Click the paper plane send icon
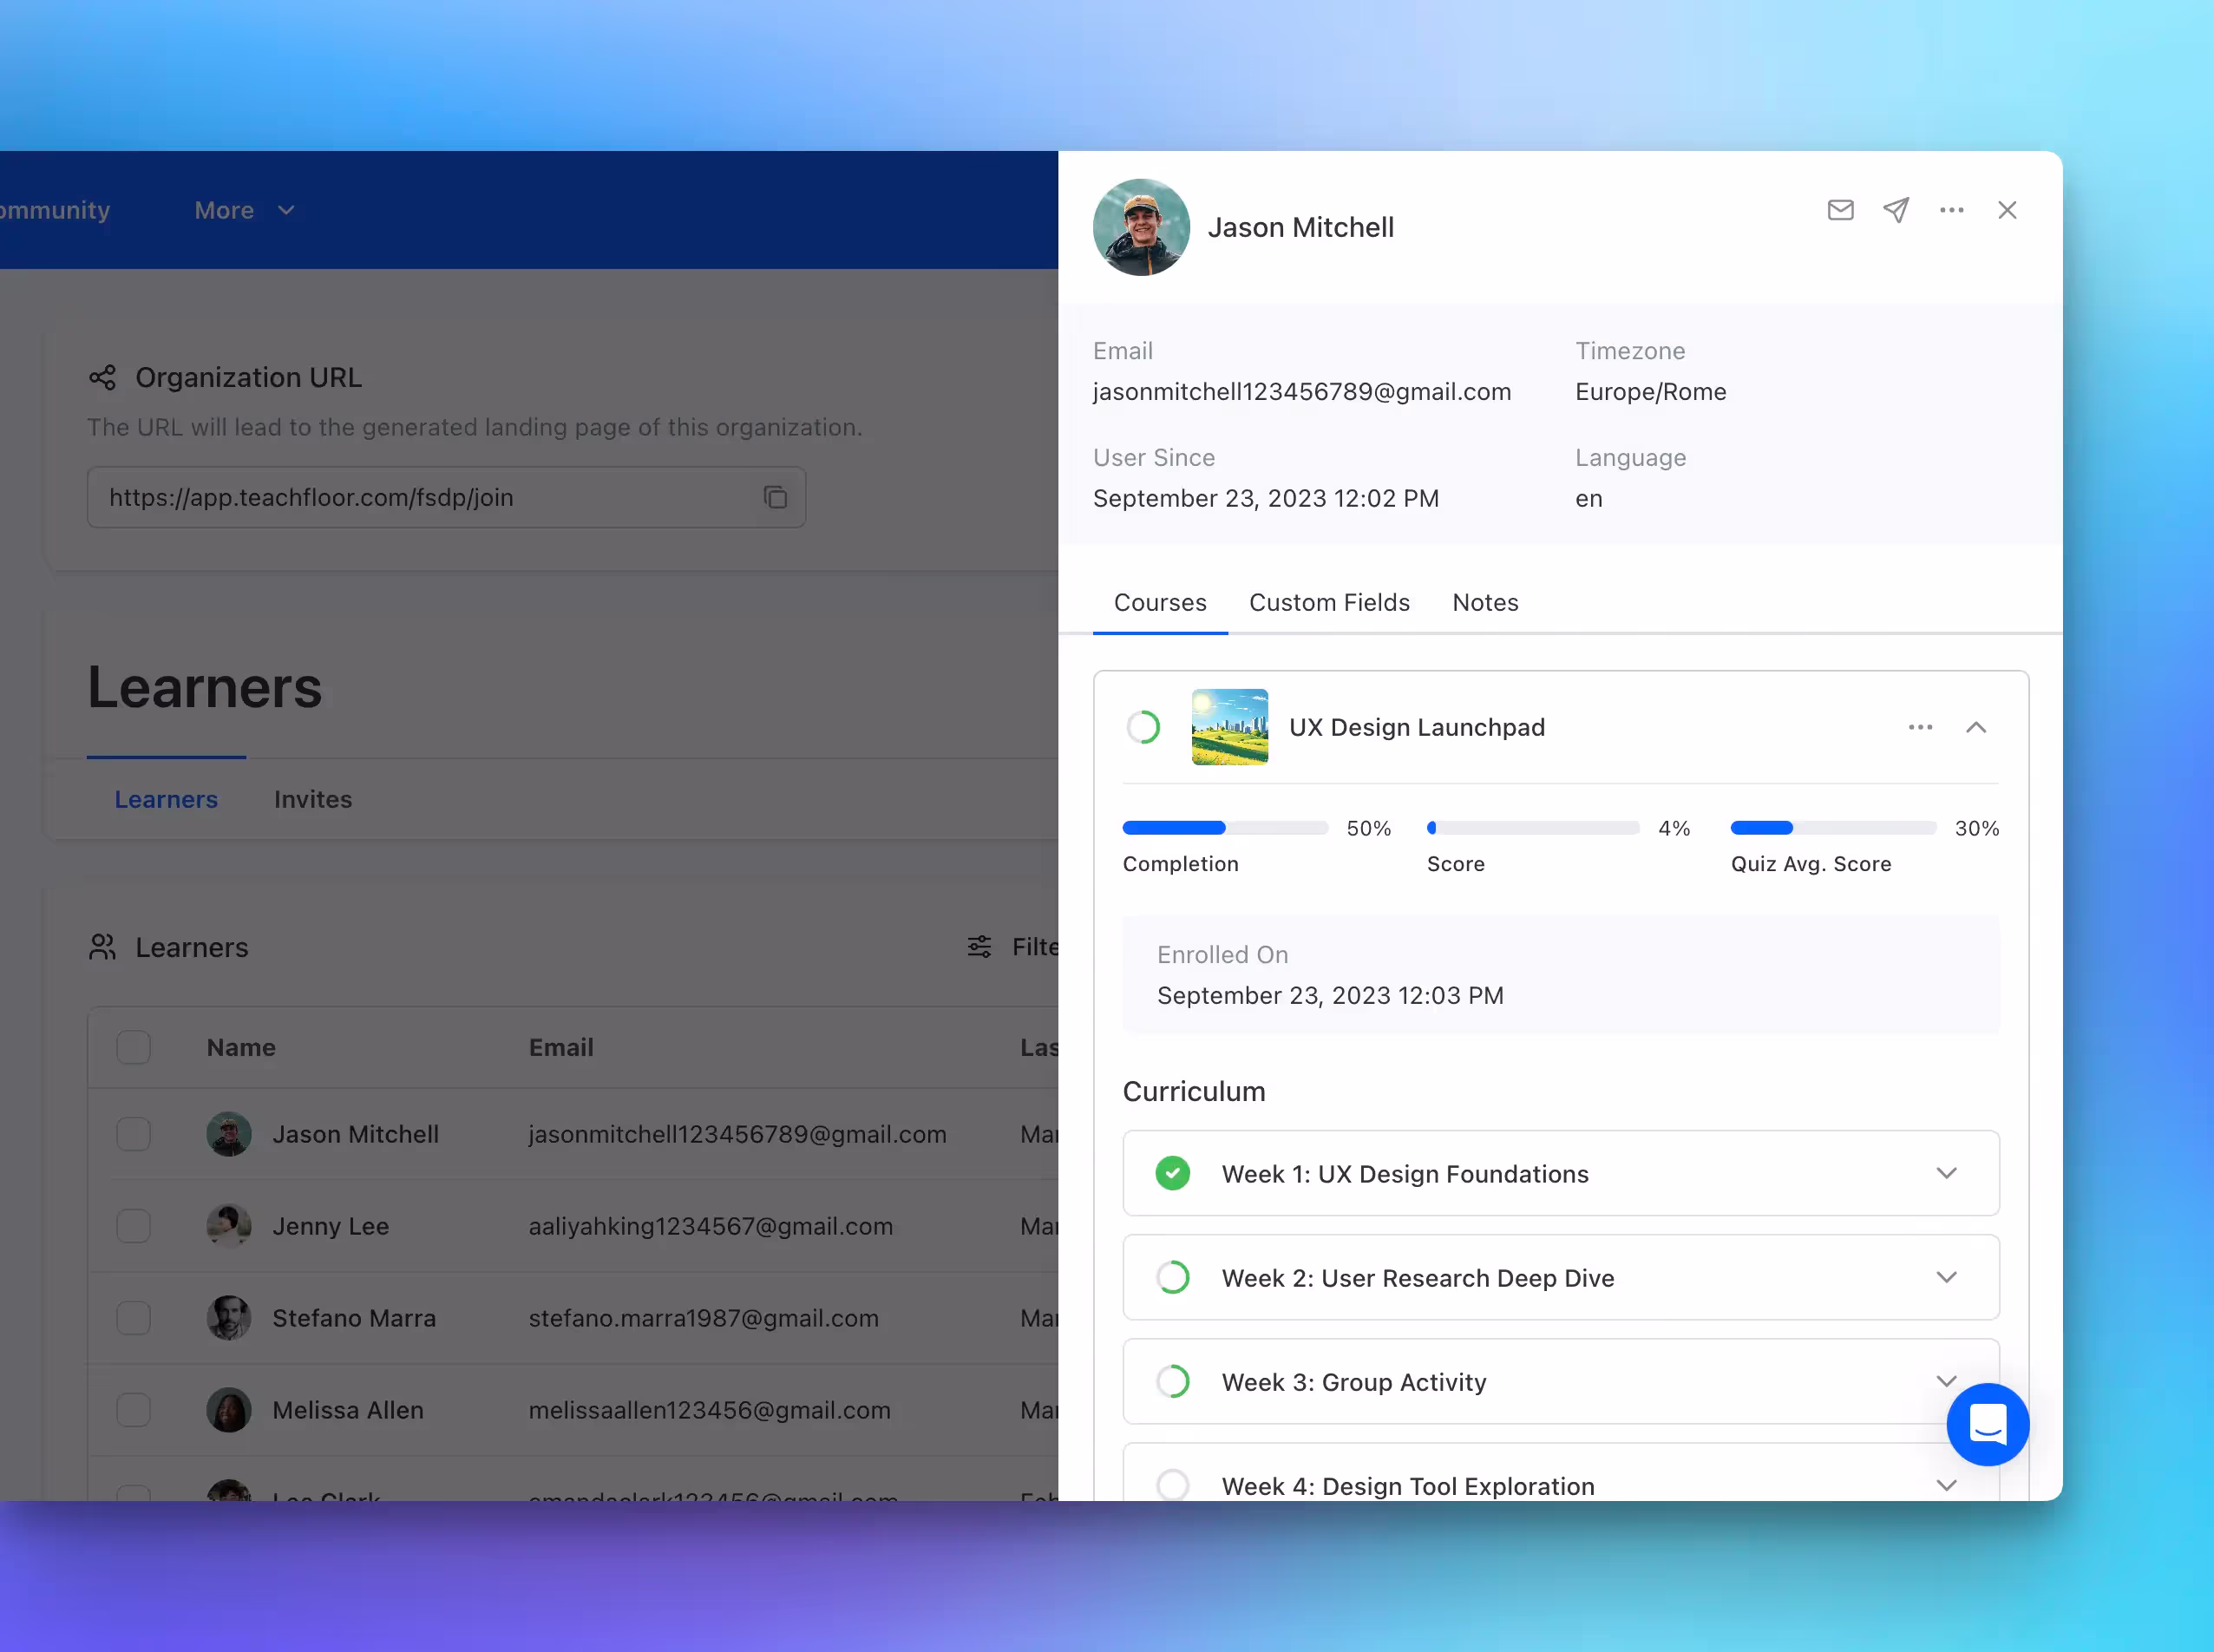The image size is (2214, 1652). click(1896, 210)
